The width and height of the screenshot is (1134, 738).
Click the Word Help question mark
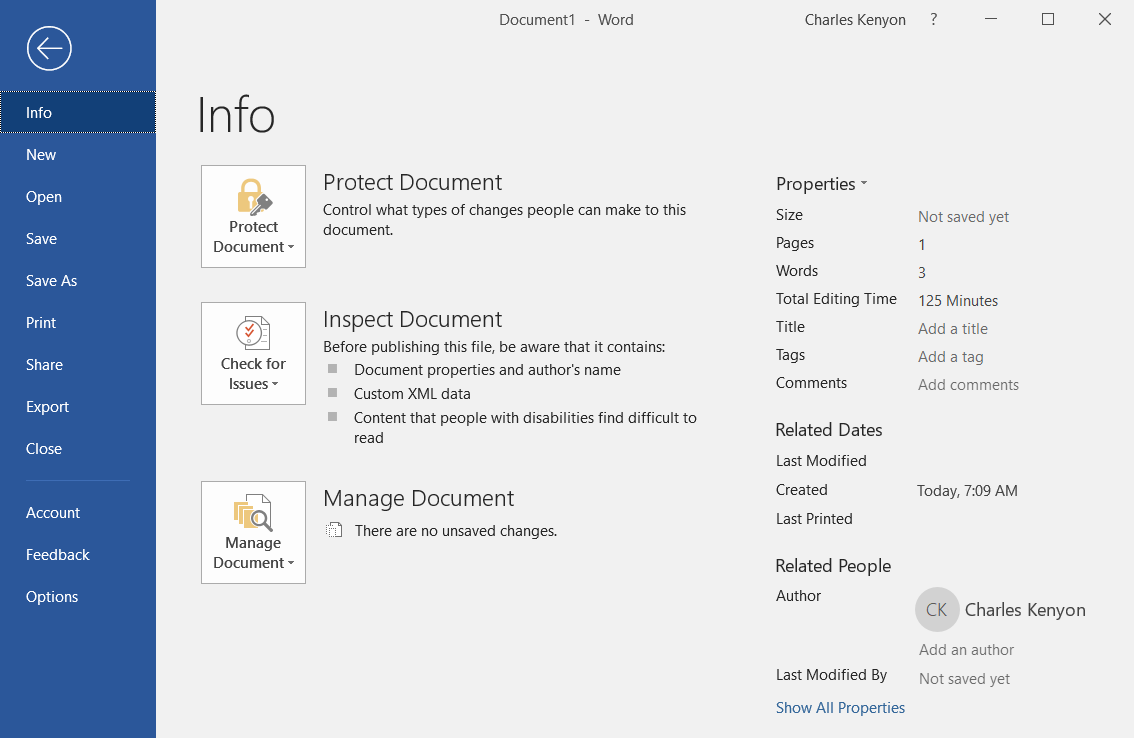[934, 20]
